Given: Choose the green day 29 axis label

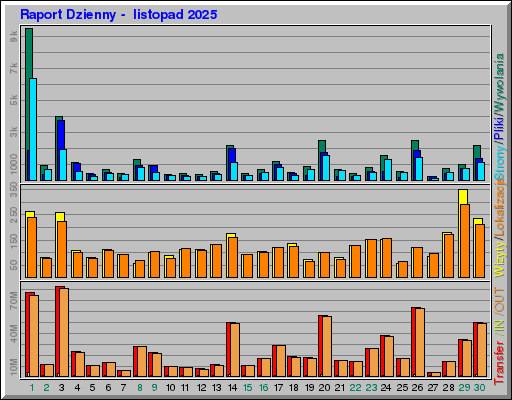Looking at the screenshot, I should 464,388.
